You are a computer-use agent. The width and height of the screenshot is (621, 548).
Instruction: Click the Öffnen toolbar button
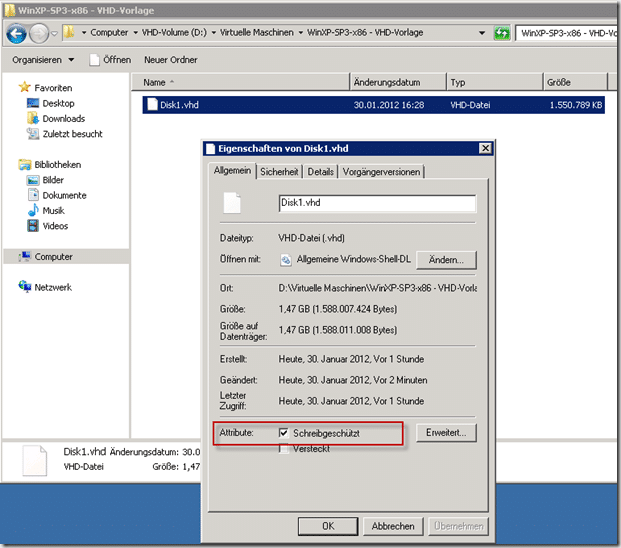(110, 60)
